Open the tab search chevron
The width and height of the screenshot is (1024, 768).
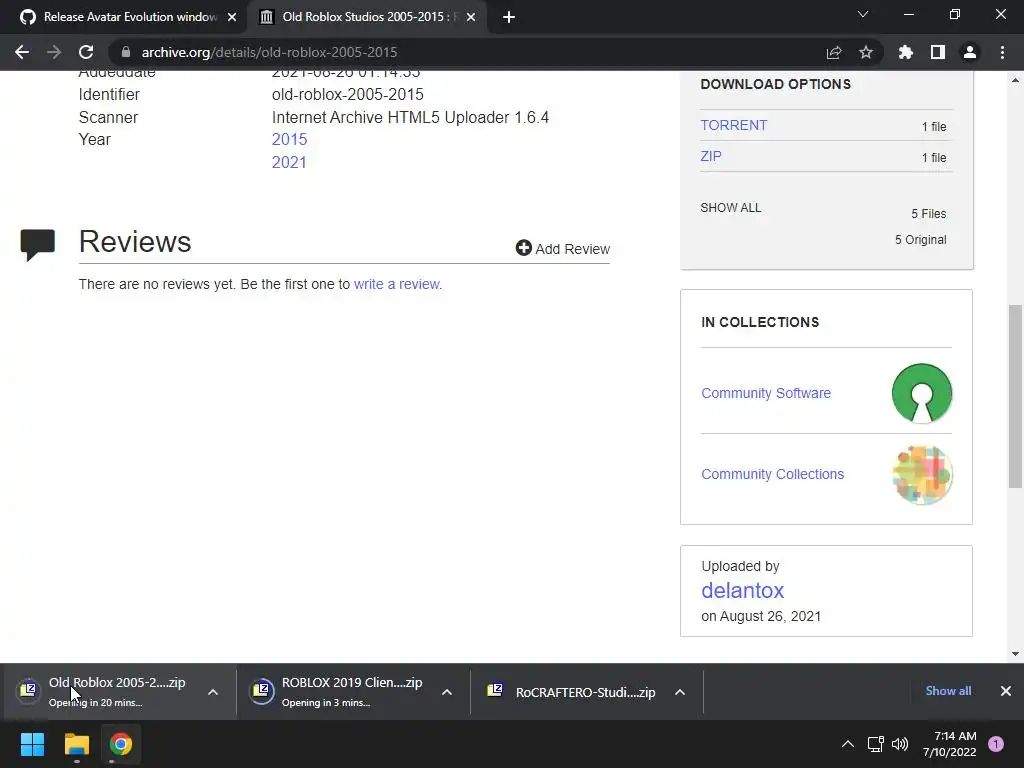[863, 14]
